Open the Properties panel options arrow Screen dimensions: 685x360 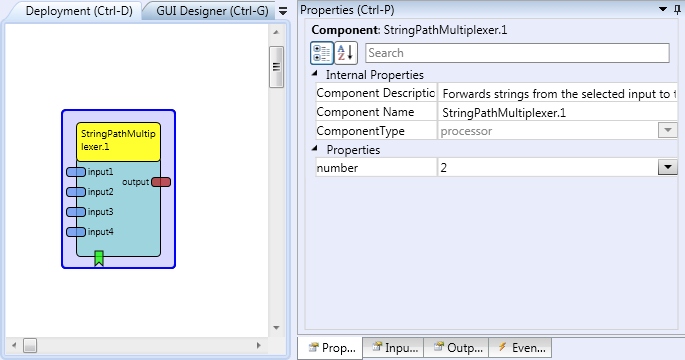pos(663,9)
